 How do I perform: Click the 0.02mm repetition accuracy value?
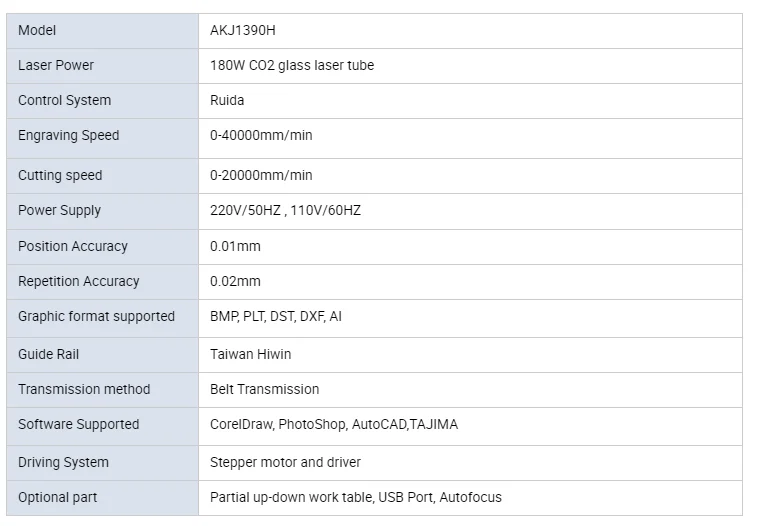pos(235,281)
